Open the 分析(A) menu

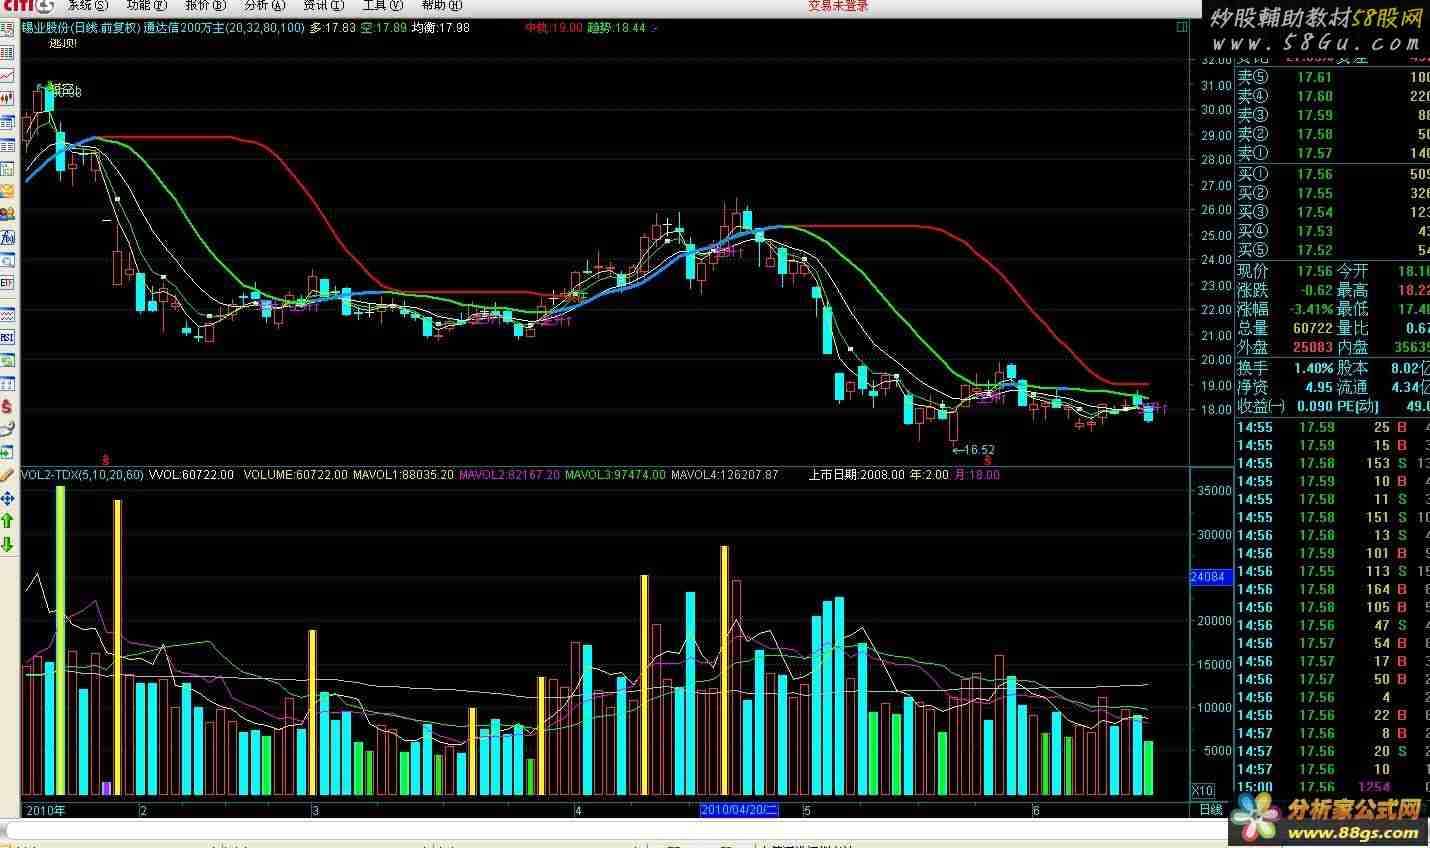[265, 6]
